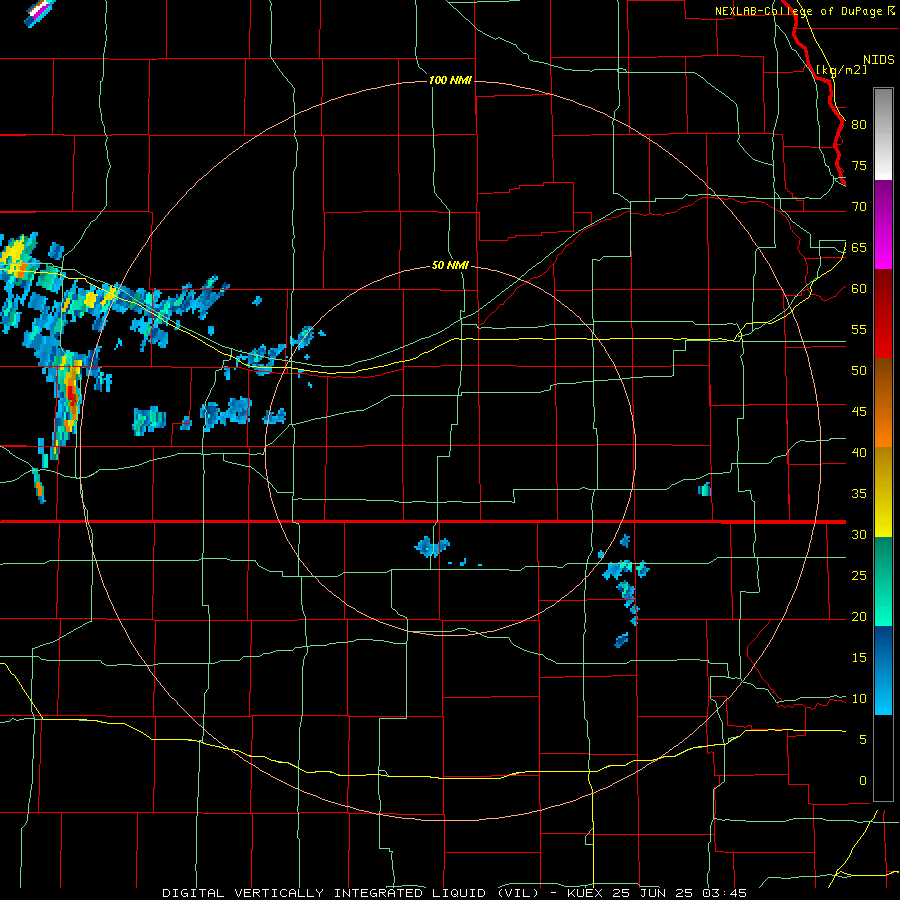
Task: Click the 65 value on VIL scale
Action: pyautogui.click(x=859, y=247)
